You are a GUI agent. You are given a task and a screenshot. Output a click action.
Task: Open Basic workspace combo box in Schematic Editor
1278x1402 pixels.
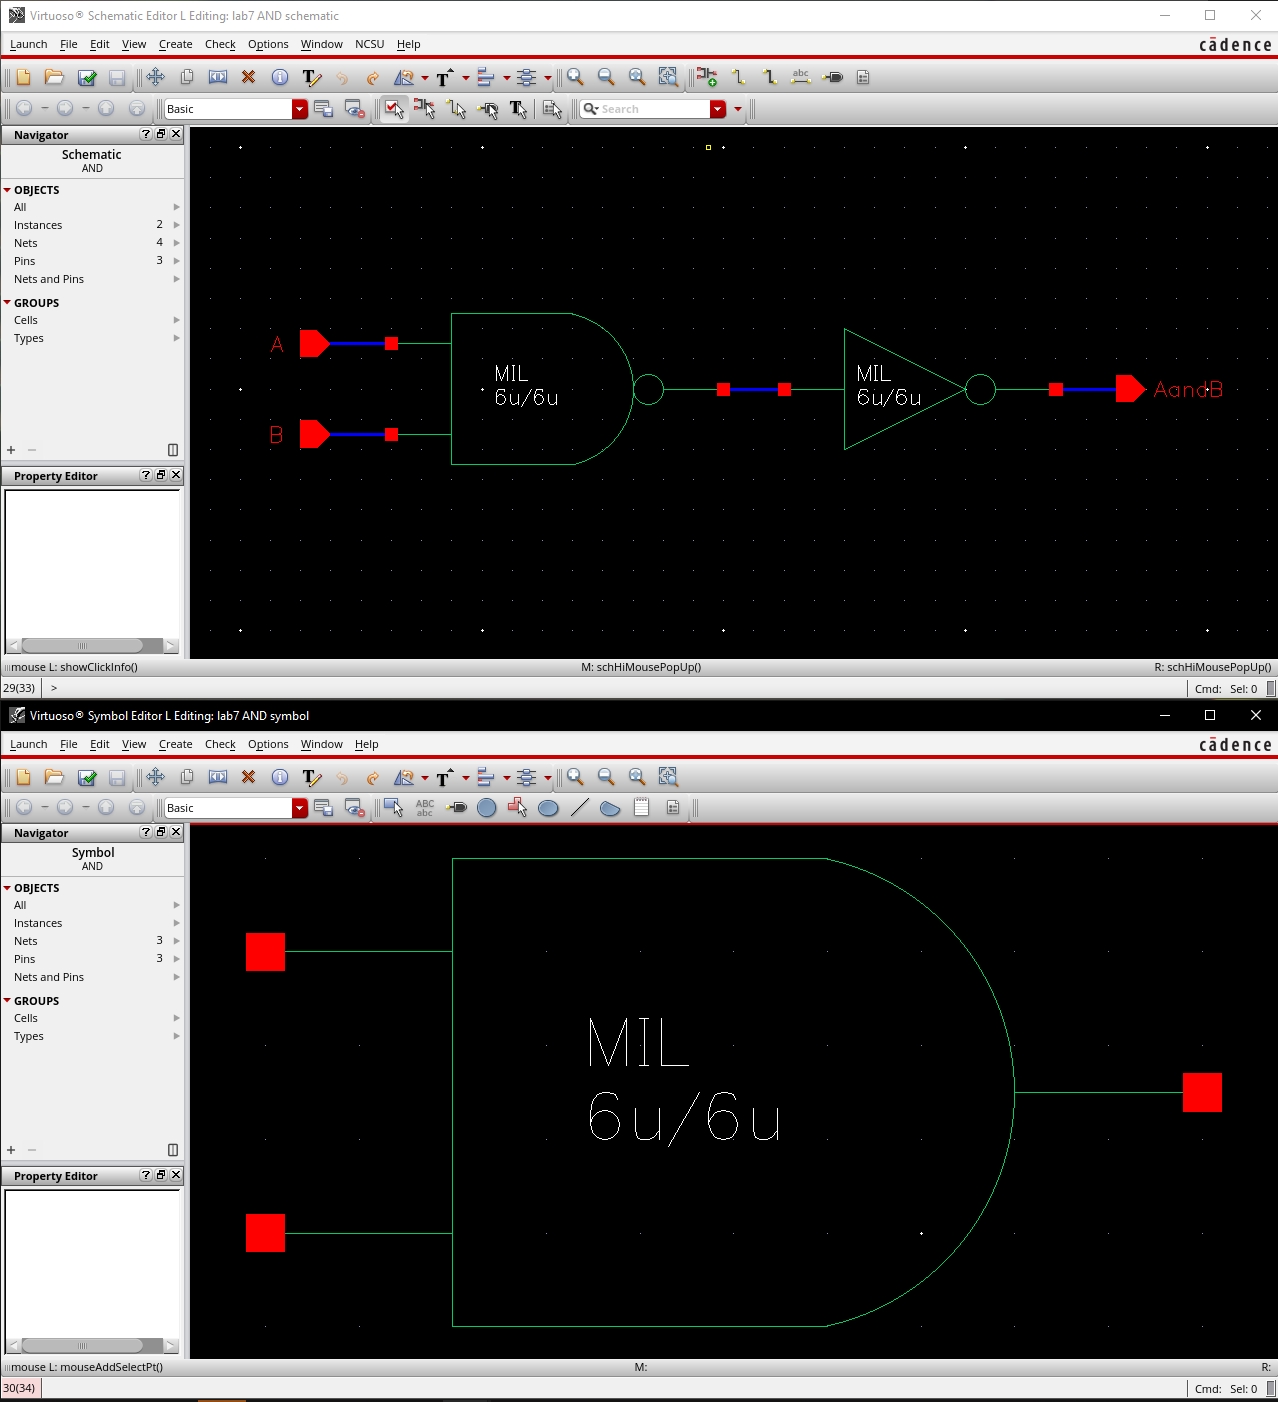pyautogui.click(x=236, y=109)
